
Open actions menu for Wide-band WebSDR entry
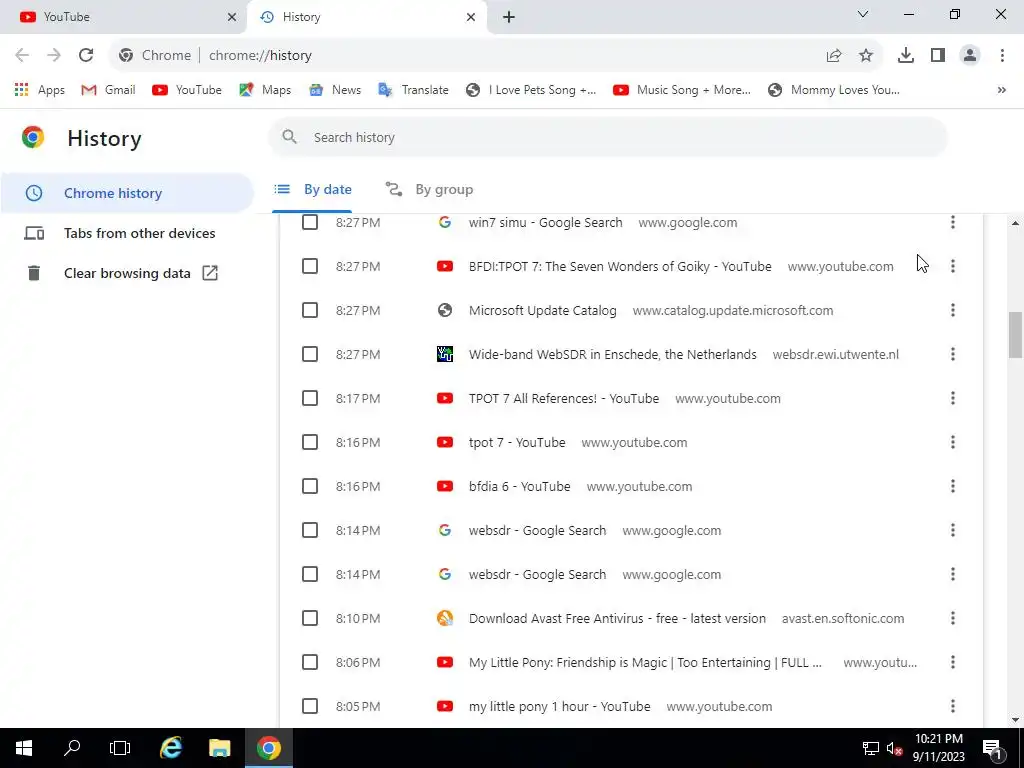coord(953,354)
